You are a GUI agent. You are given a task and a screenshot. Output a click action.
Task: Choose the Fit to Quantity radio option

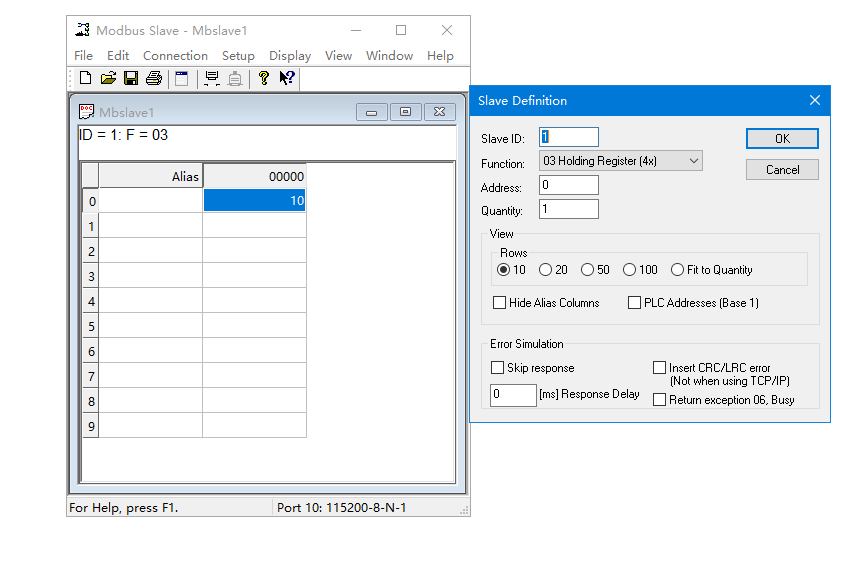678,270
